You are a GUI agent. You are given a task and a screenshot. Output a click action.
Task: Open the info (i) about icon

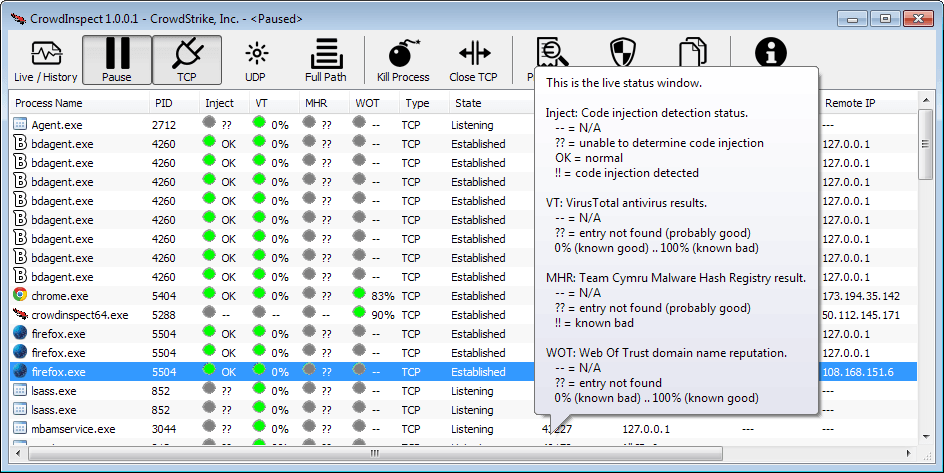[768, 52]
